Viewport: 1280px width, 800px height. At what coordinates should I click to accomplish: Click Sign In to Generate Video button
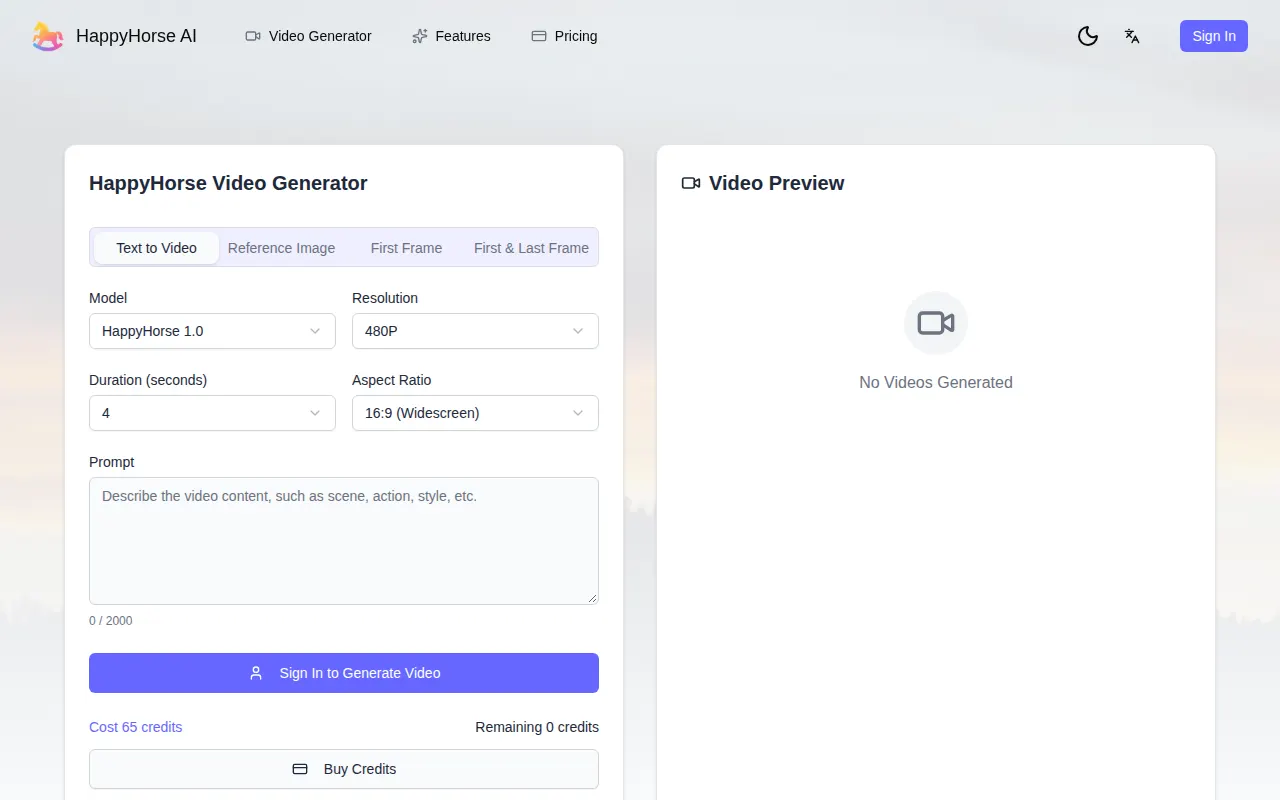(344, 673)
